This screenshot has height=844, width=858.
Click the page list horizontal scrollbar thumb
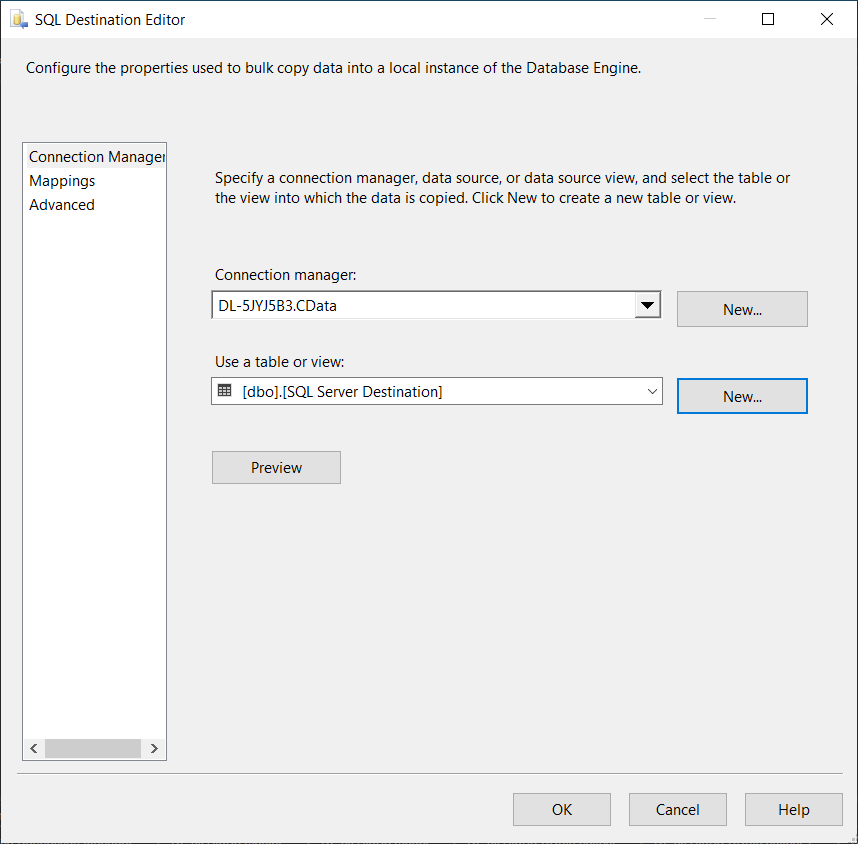tap(93, 748)
